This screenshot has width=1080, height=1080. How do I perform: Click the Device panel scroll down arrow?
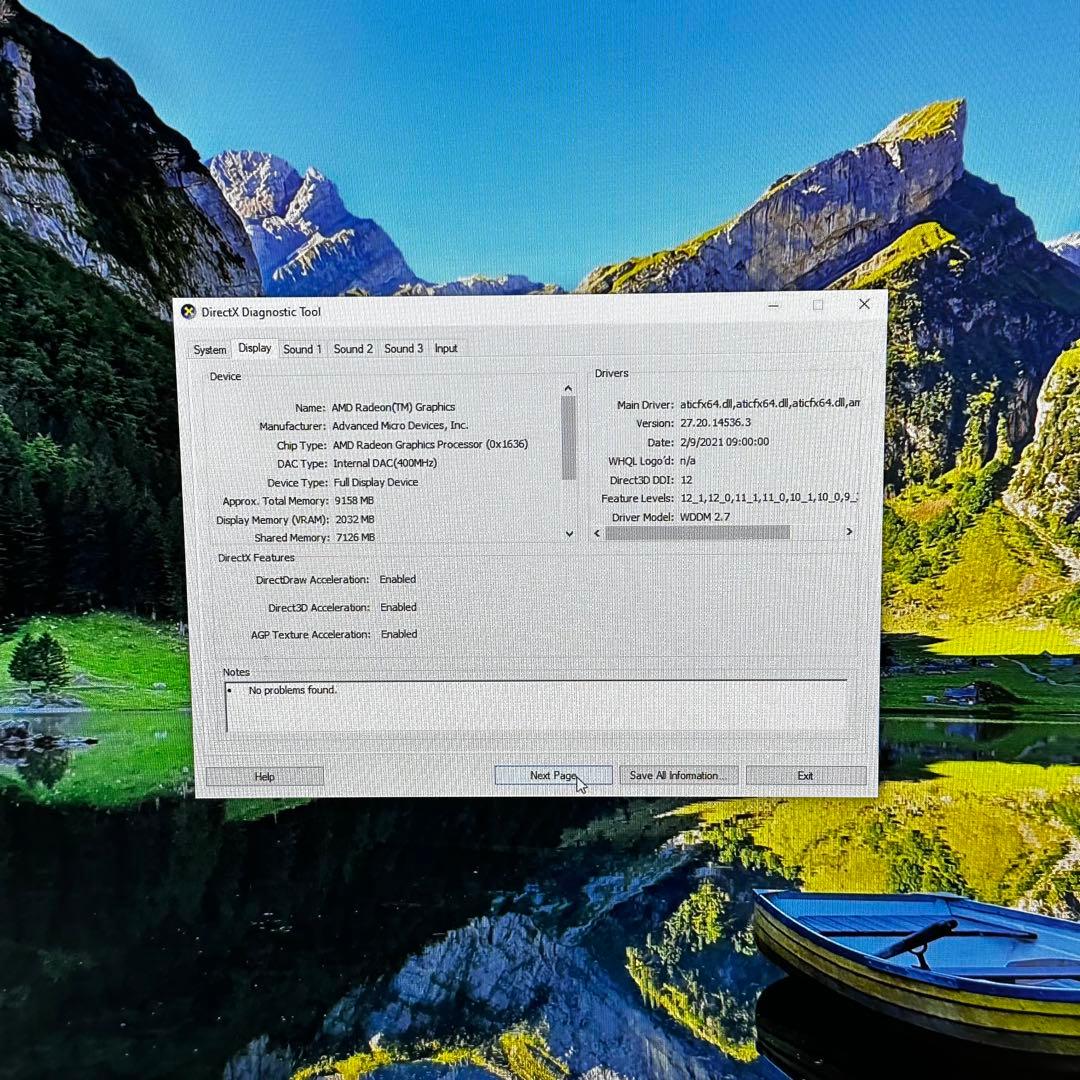pos(569,534)
